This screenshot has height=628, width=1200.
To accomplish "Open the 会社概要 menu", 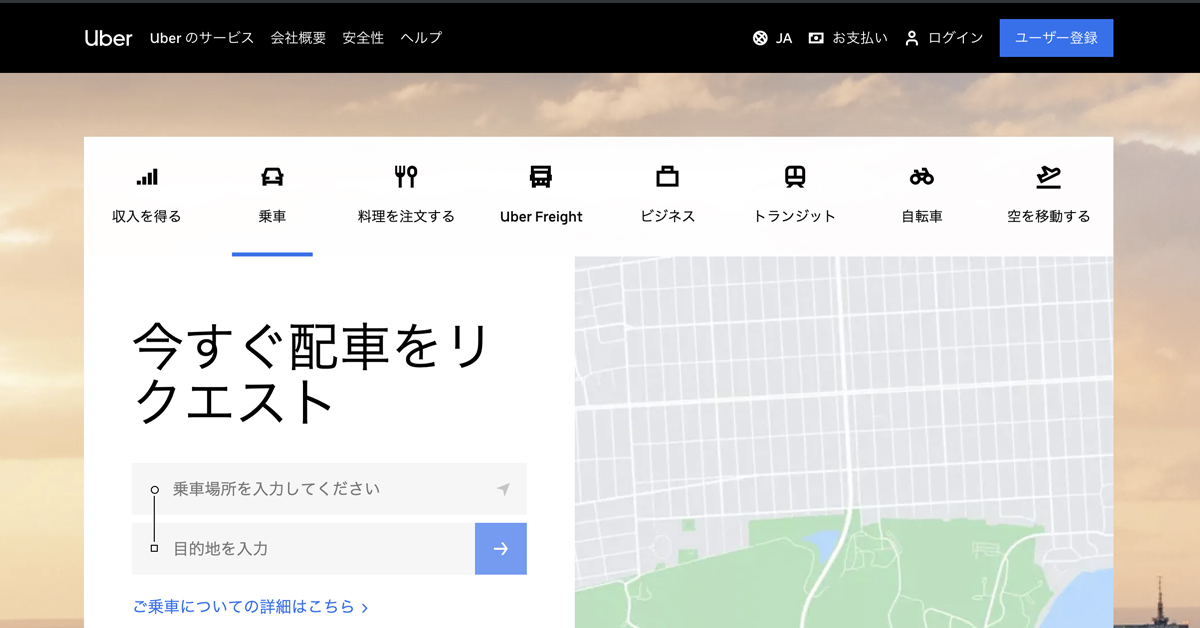I will coord(298,38).
